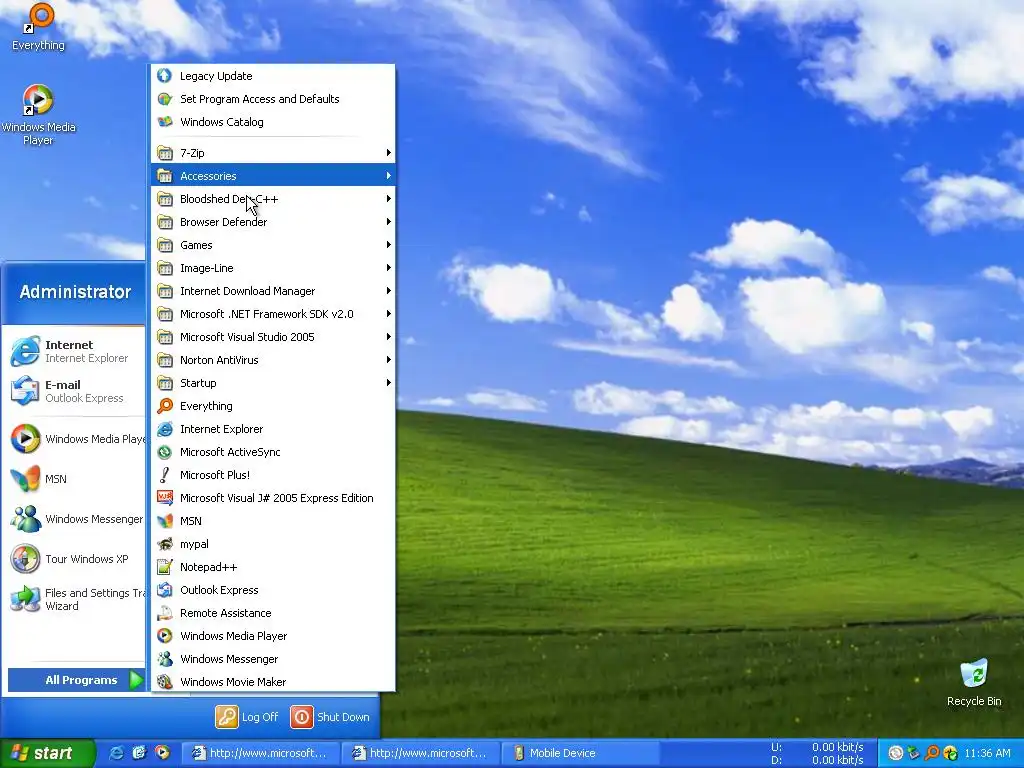Expand the Games submenu
Image resolution: width=1024 pixels, height=768 pixels.
[273, 245]
